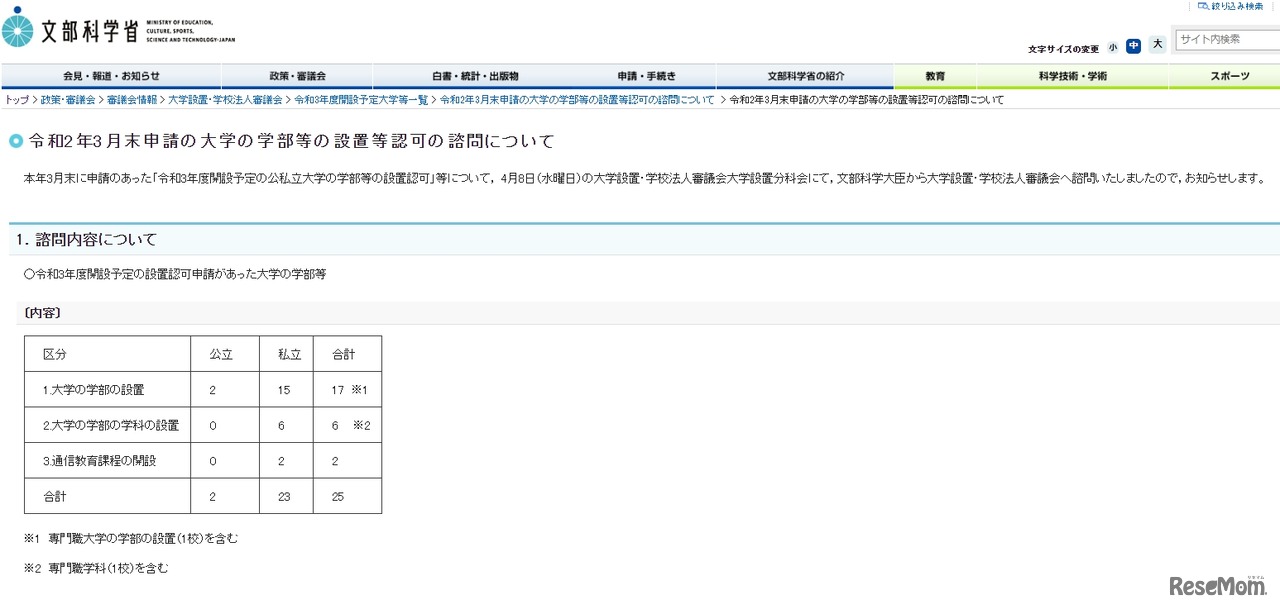Toggle the 中 medium font size button
This screenshot has height=609, width=1280.
coord(1133,46)
